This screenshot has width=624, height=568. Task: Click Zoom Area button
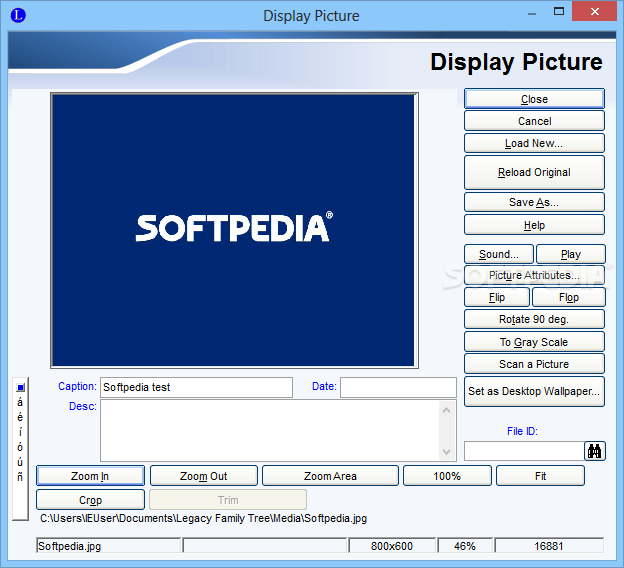pos(330,476)
